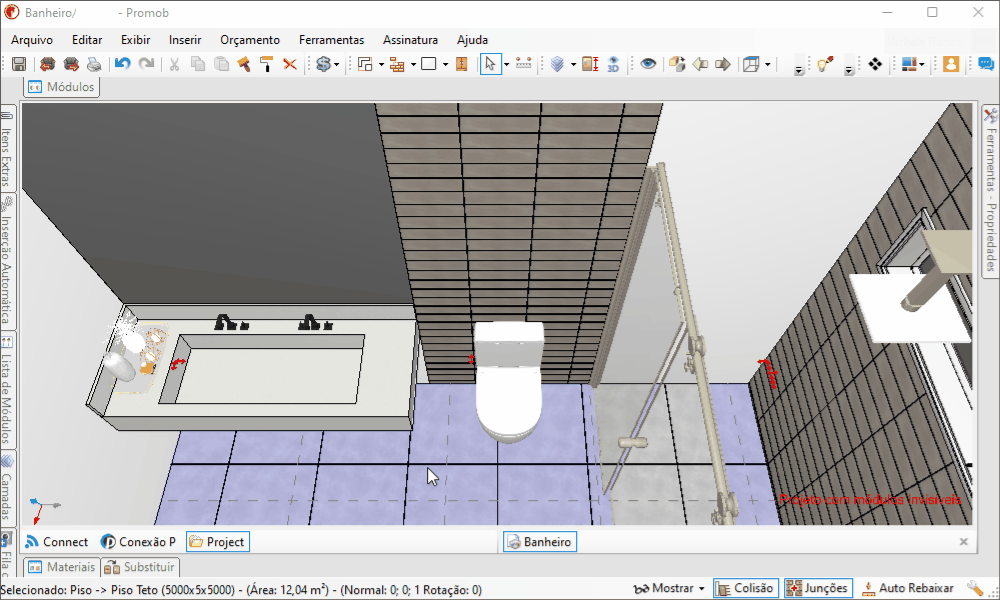Viewport: 1000px width, 600px height.
Task: Switch to 3D view mode icon
Action: point(613,64)
